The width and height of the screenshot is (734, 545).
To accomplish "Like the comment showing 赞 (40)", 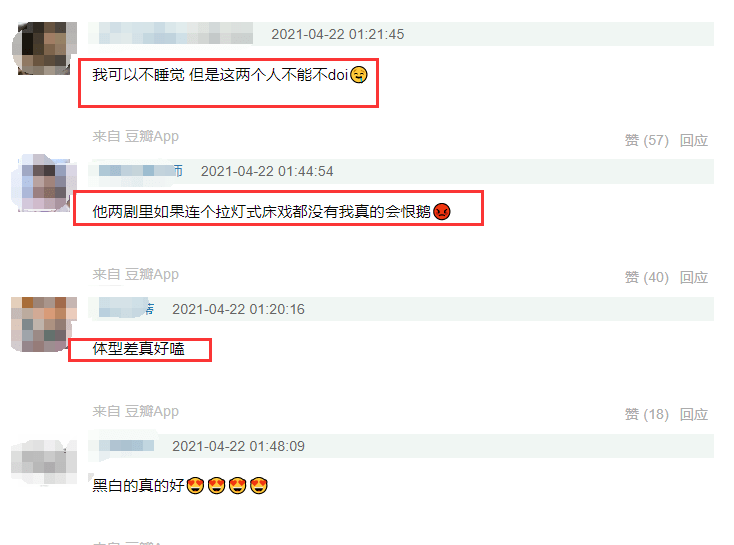I will coord(646,278).
